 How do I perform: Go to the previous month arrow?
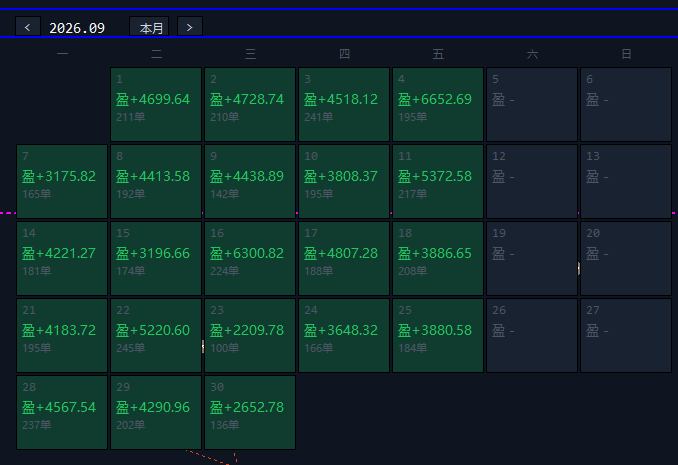tap(28, 27)
